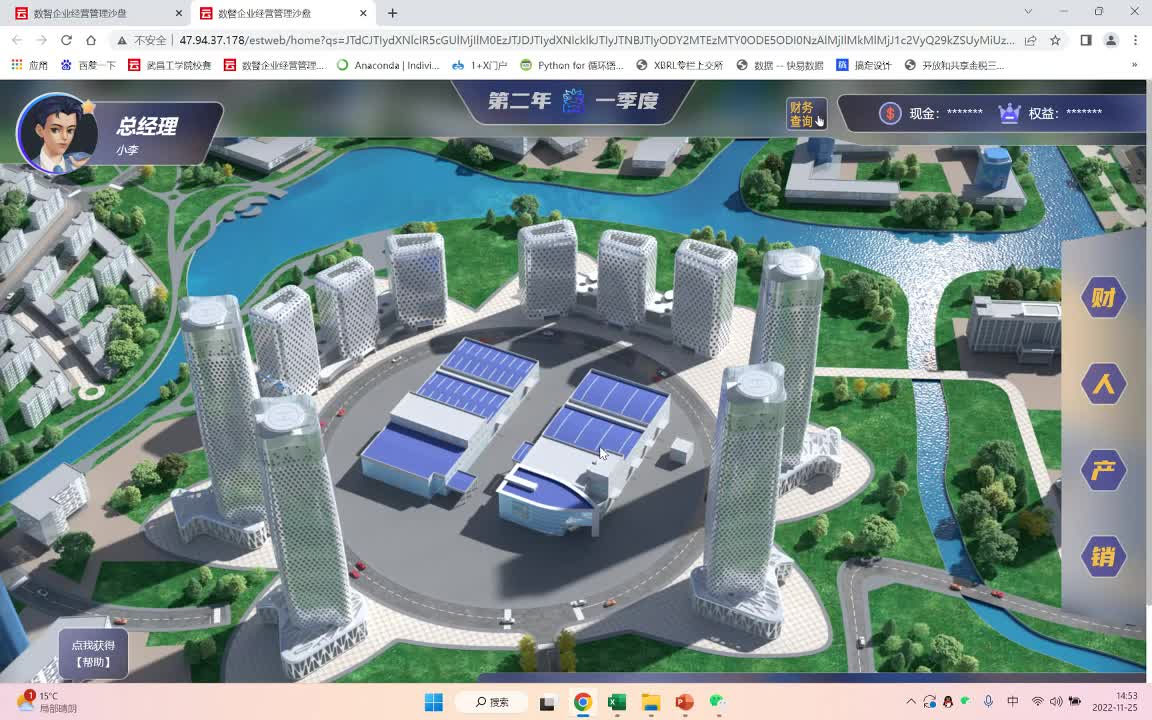
Task: Open the 应用 apps bookmark
Action: (x=29, y=65)
